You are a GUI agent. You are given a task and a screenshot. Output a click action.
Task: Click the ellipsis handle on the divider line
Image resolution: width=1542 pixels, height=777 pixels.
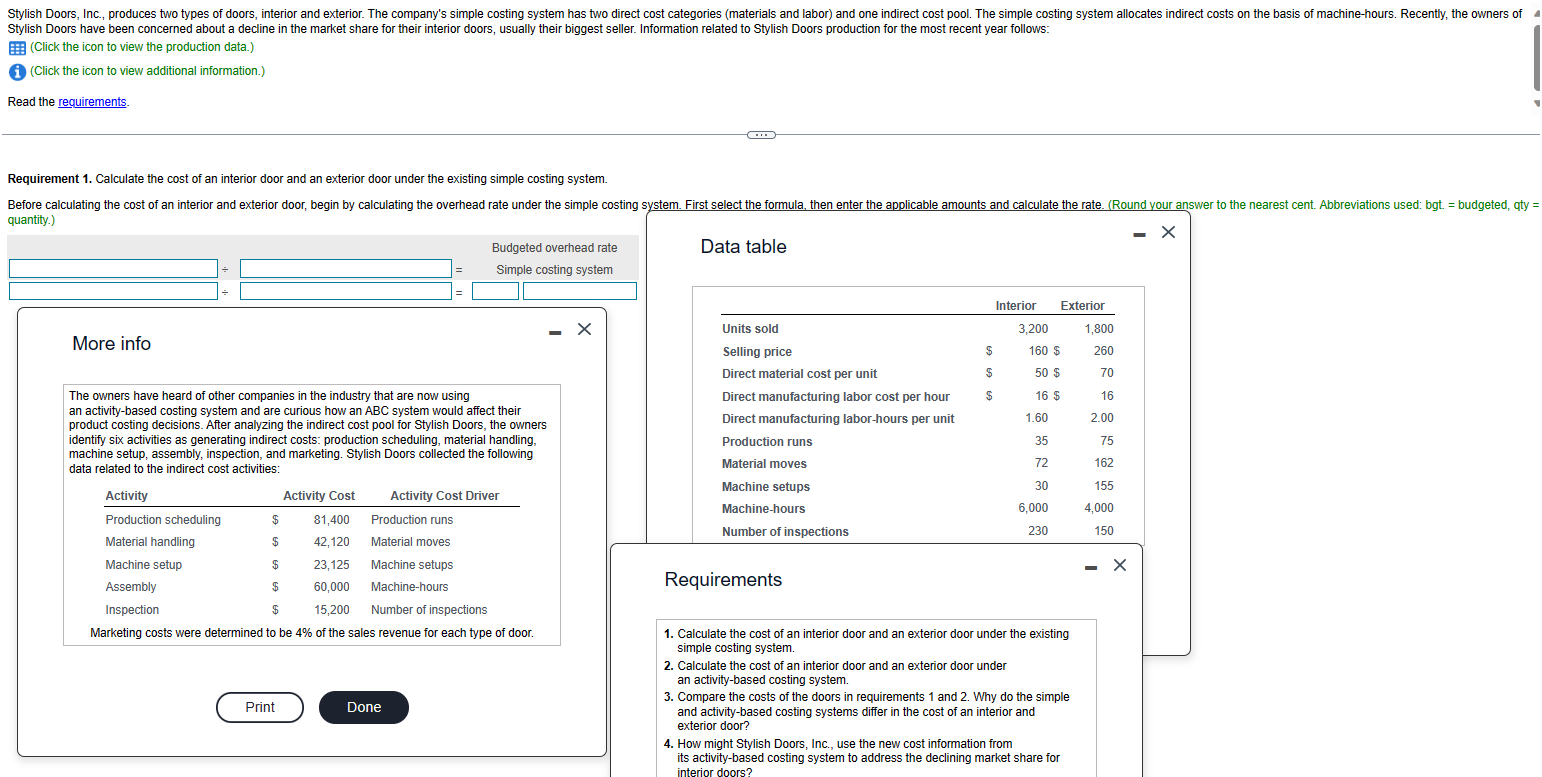pos(760,134)
